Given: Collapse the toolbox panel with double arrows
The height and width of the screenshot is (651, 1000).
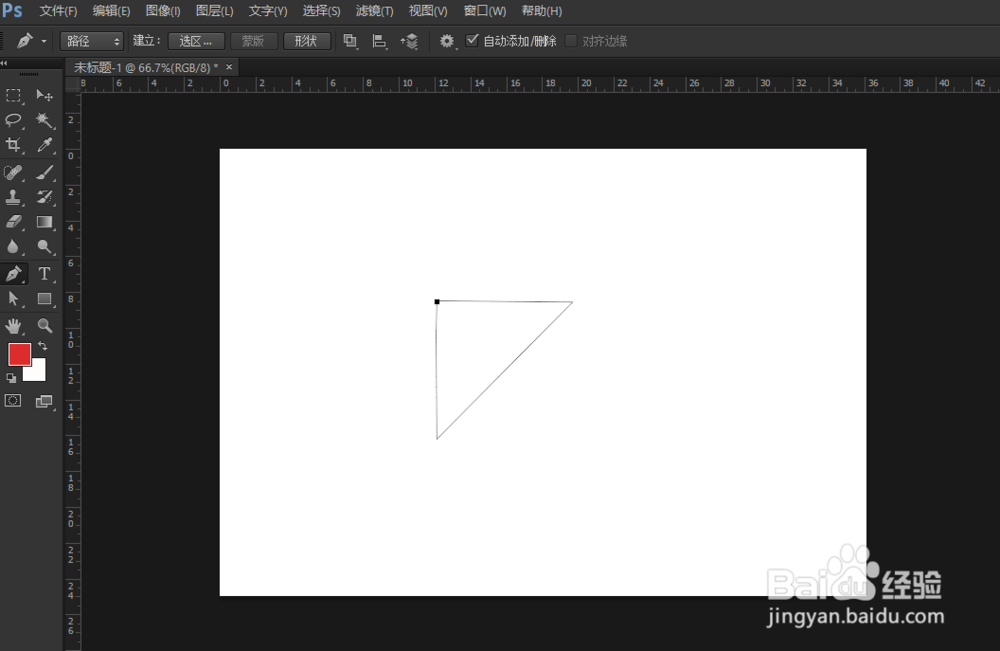Looking at the screenshot, I should 4,63.
